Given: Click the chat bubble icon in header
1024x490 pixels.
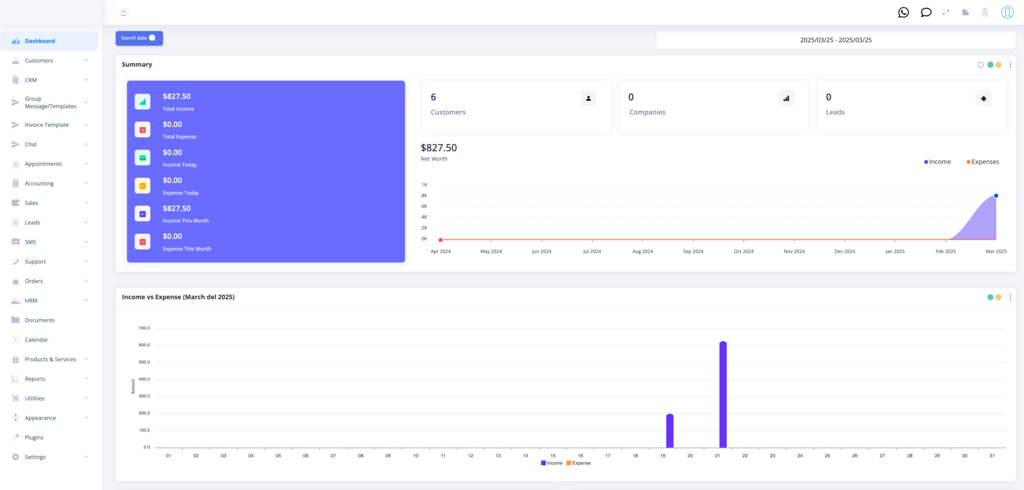Looking at the screenshot, I should pyautogui.click(x=926, y=12).
